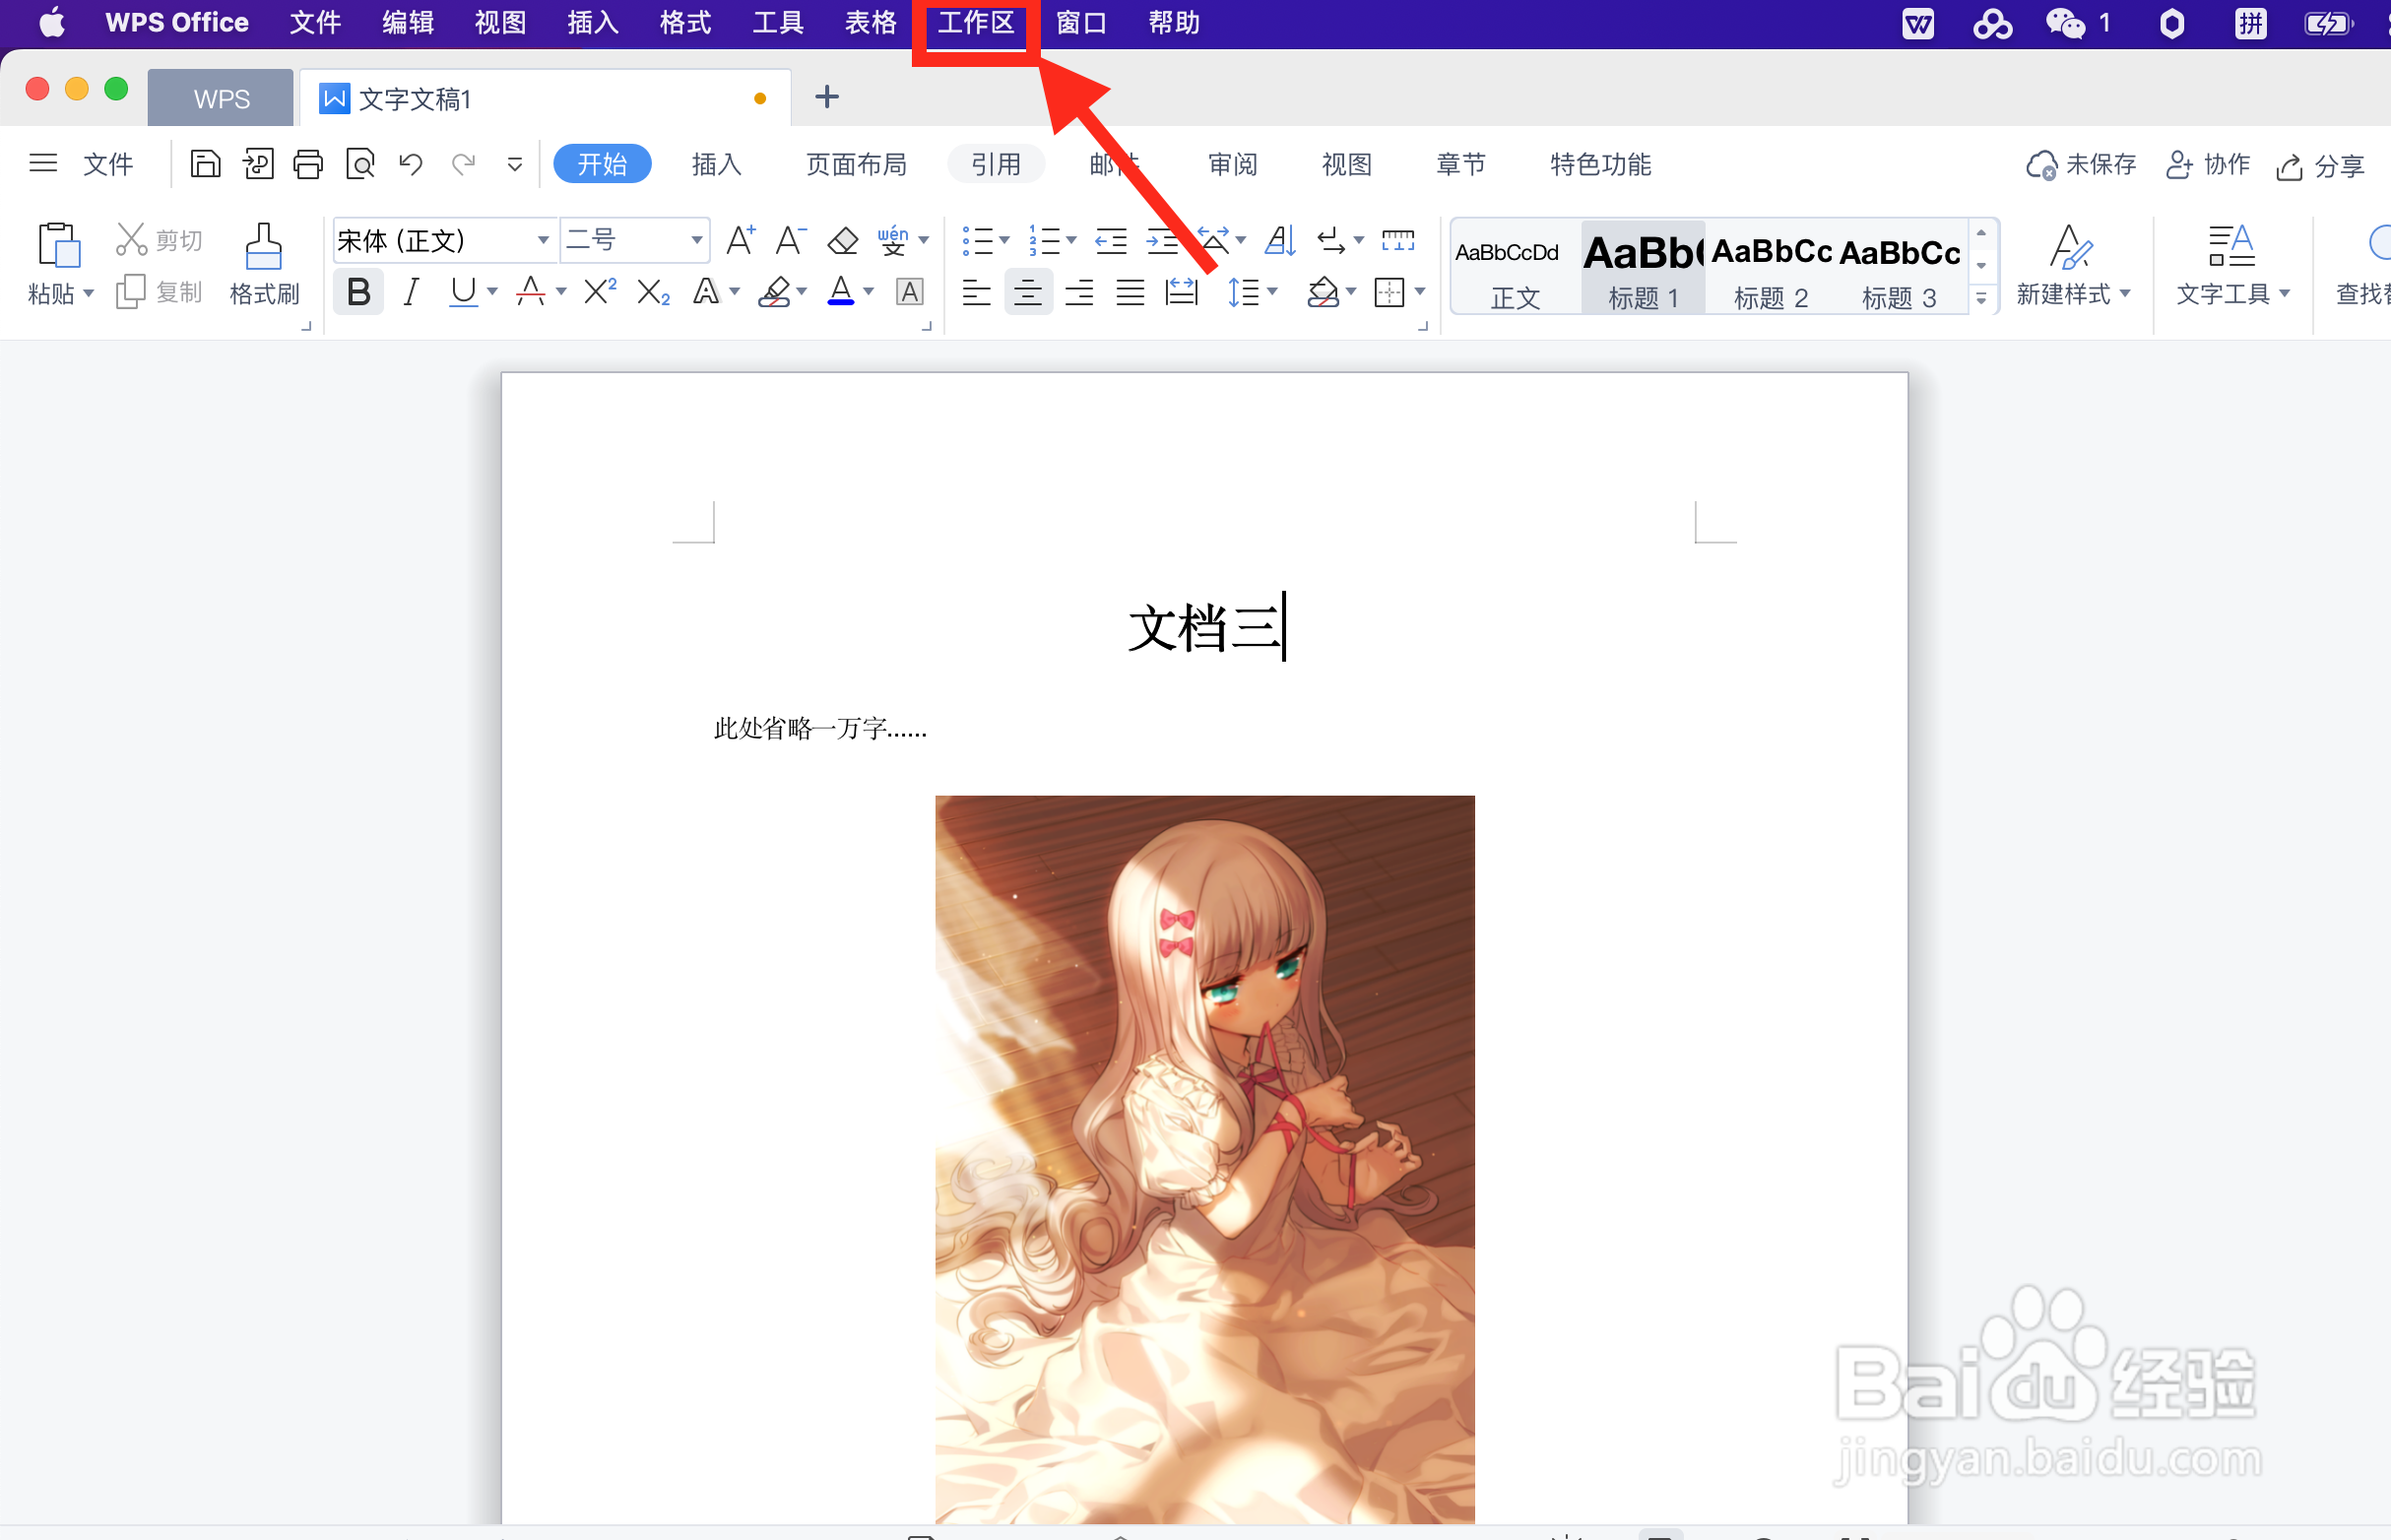
Task: Pick the paragraph shading fill swatch
Action: (1323, 292)
